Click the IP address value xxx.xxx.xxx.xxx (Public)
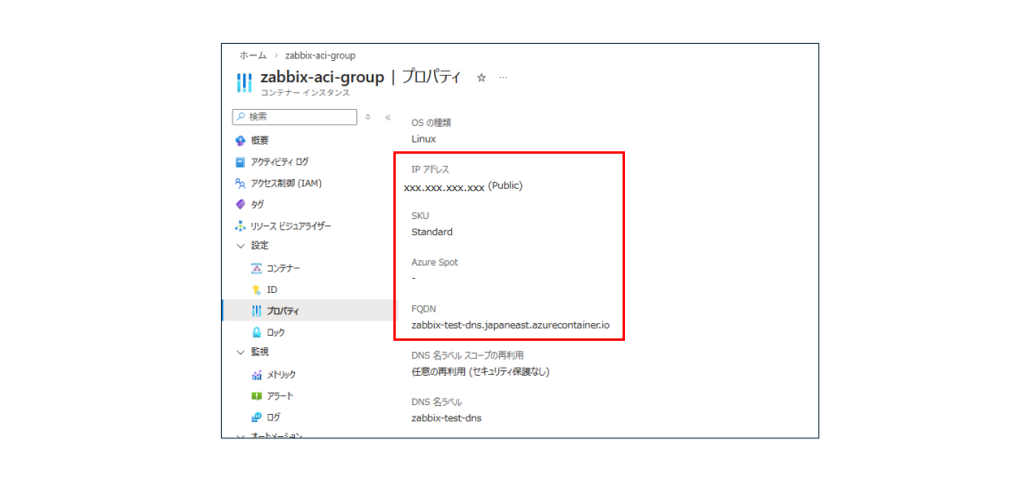The height and width of the screenshot is (484, 1024). (x=463, y=186)
